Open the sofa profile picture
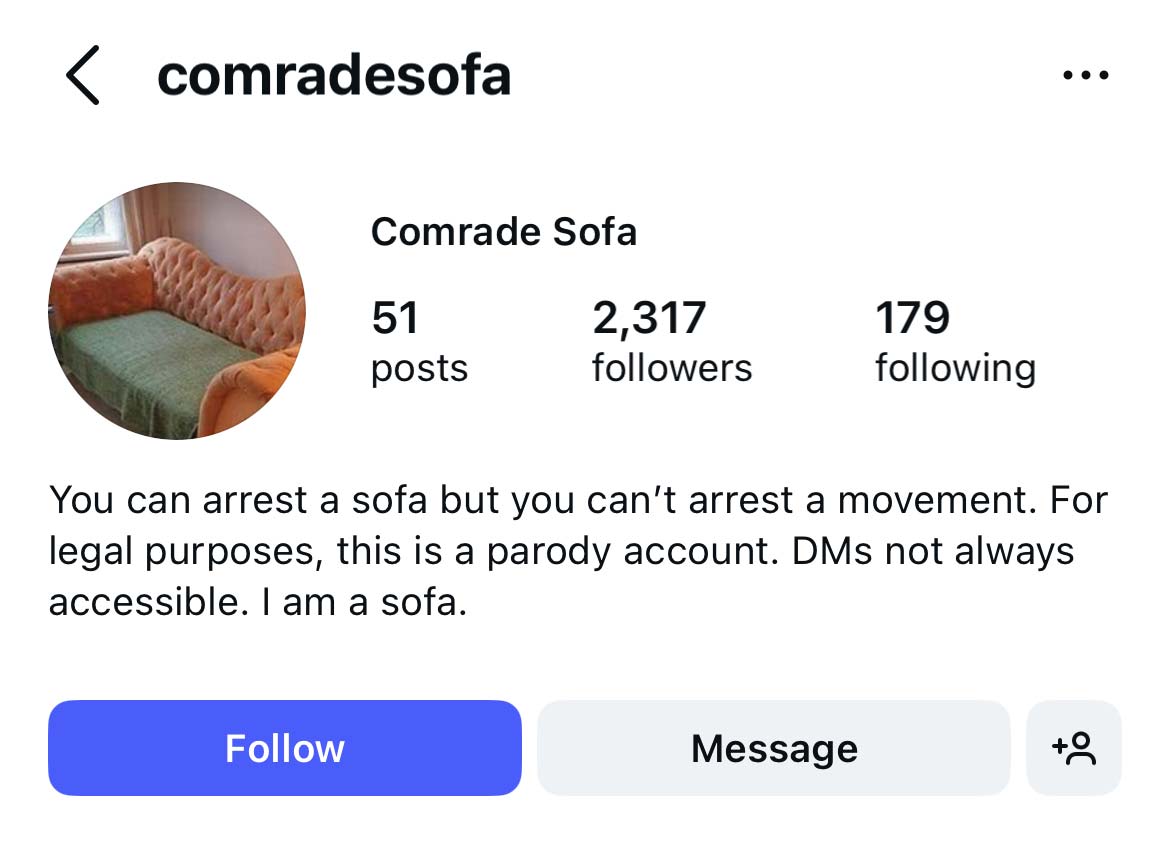Screen dimensions: 1170x848 pos(177,311)
